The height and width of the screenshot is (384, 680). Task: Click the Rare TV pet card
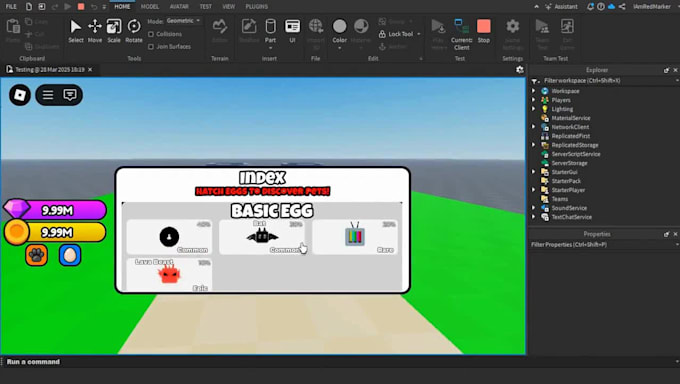tap(354, 237)
